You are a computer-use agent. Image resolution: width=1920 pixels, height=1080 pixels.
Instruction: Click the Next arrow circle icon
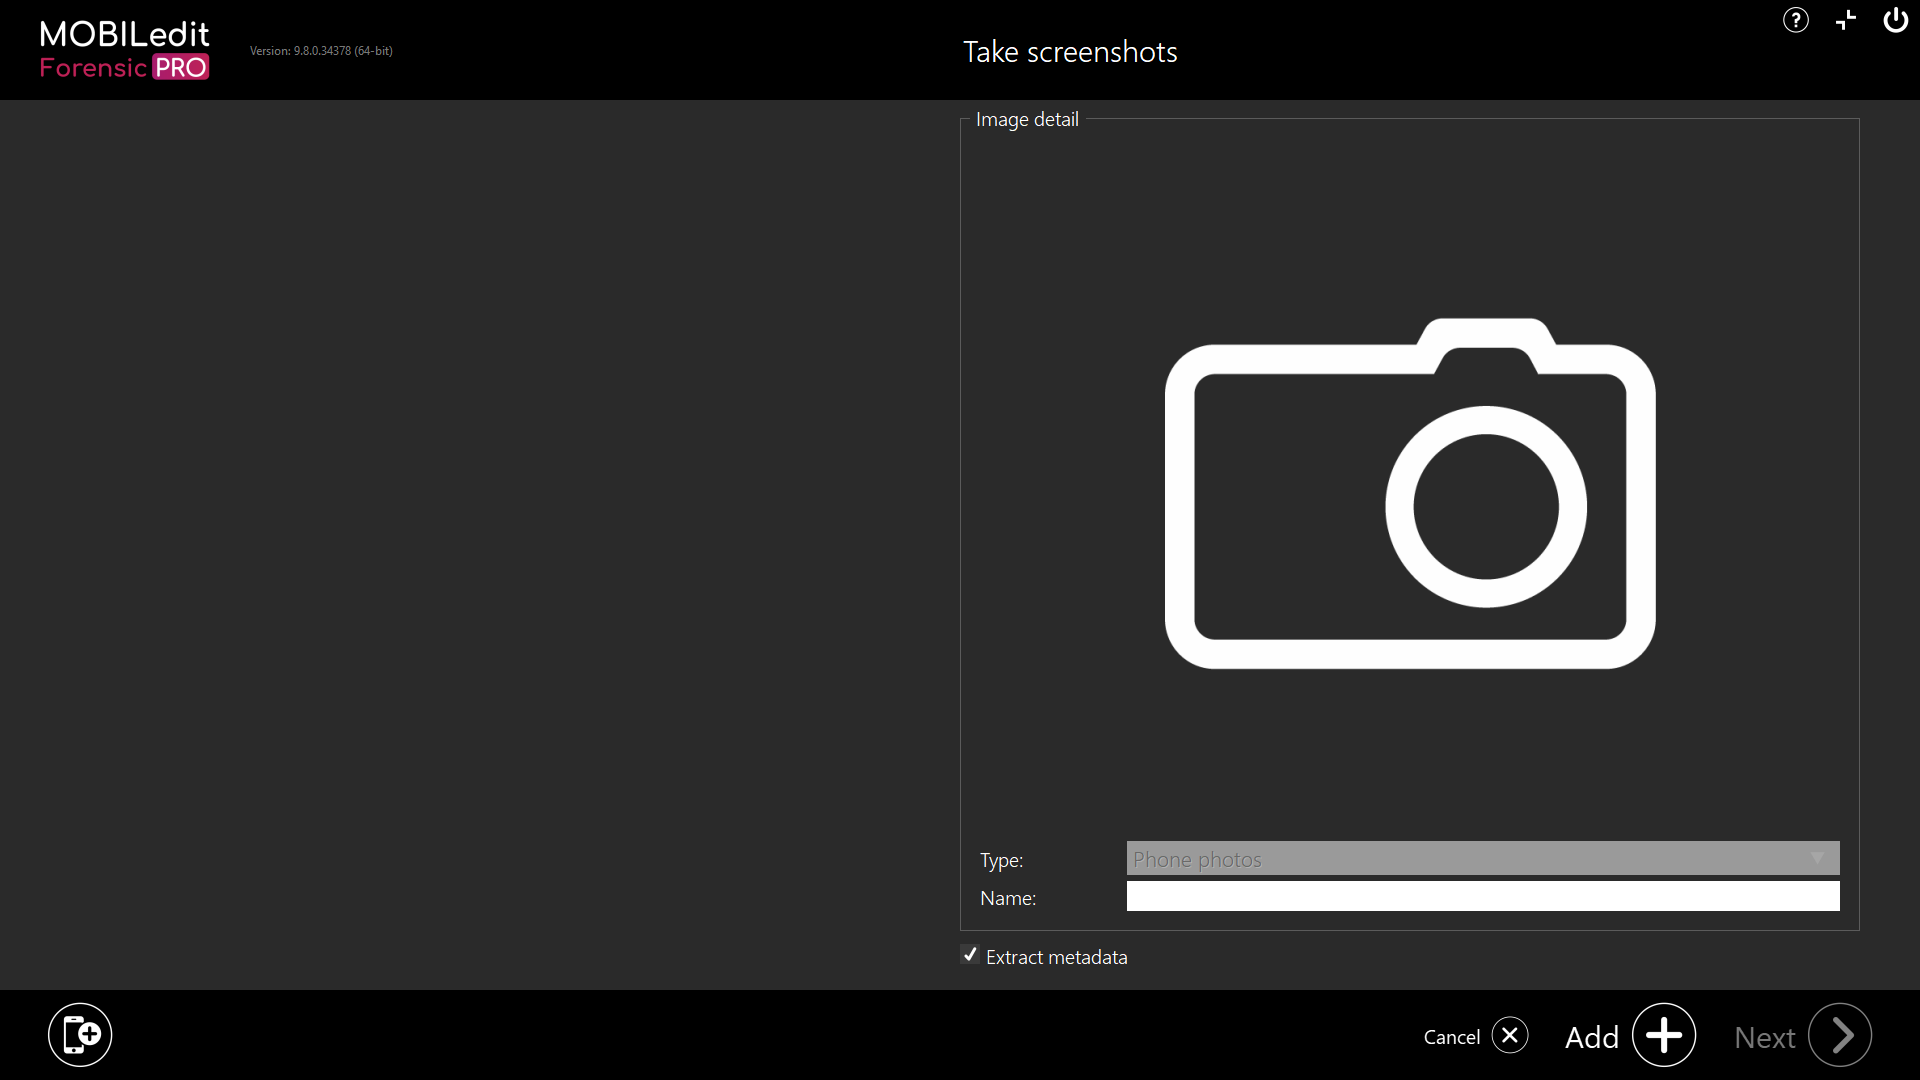point(1840,1035)
